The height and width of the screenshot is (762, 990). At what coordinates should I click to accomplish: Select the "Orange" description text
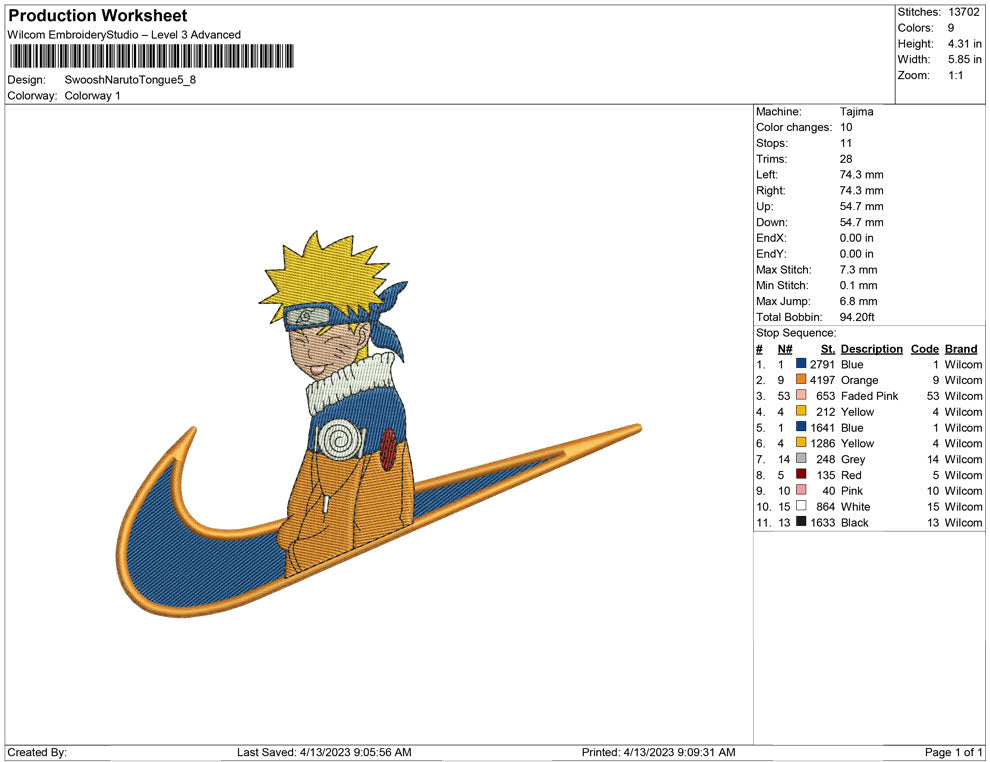[x=859, y=380]
